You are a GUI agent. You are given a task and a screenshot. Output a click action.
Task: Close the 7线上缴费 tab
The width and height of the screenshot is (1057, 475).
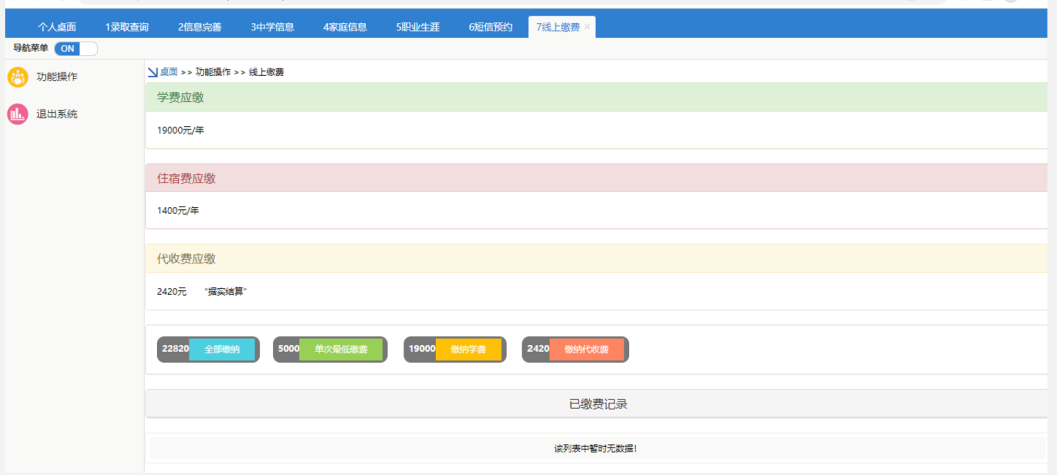click(587, 27)
